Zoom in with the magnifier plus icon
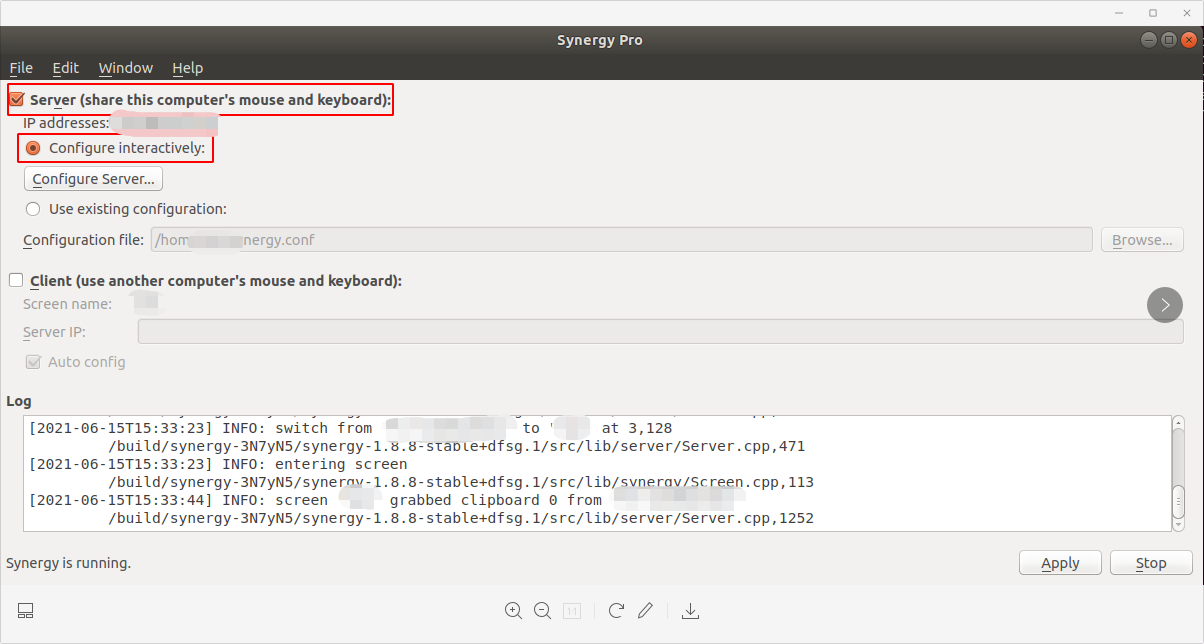 point(514,611)
